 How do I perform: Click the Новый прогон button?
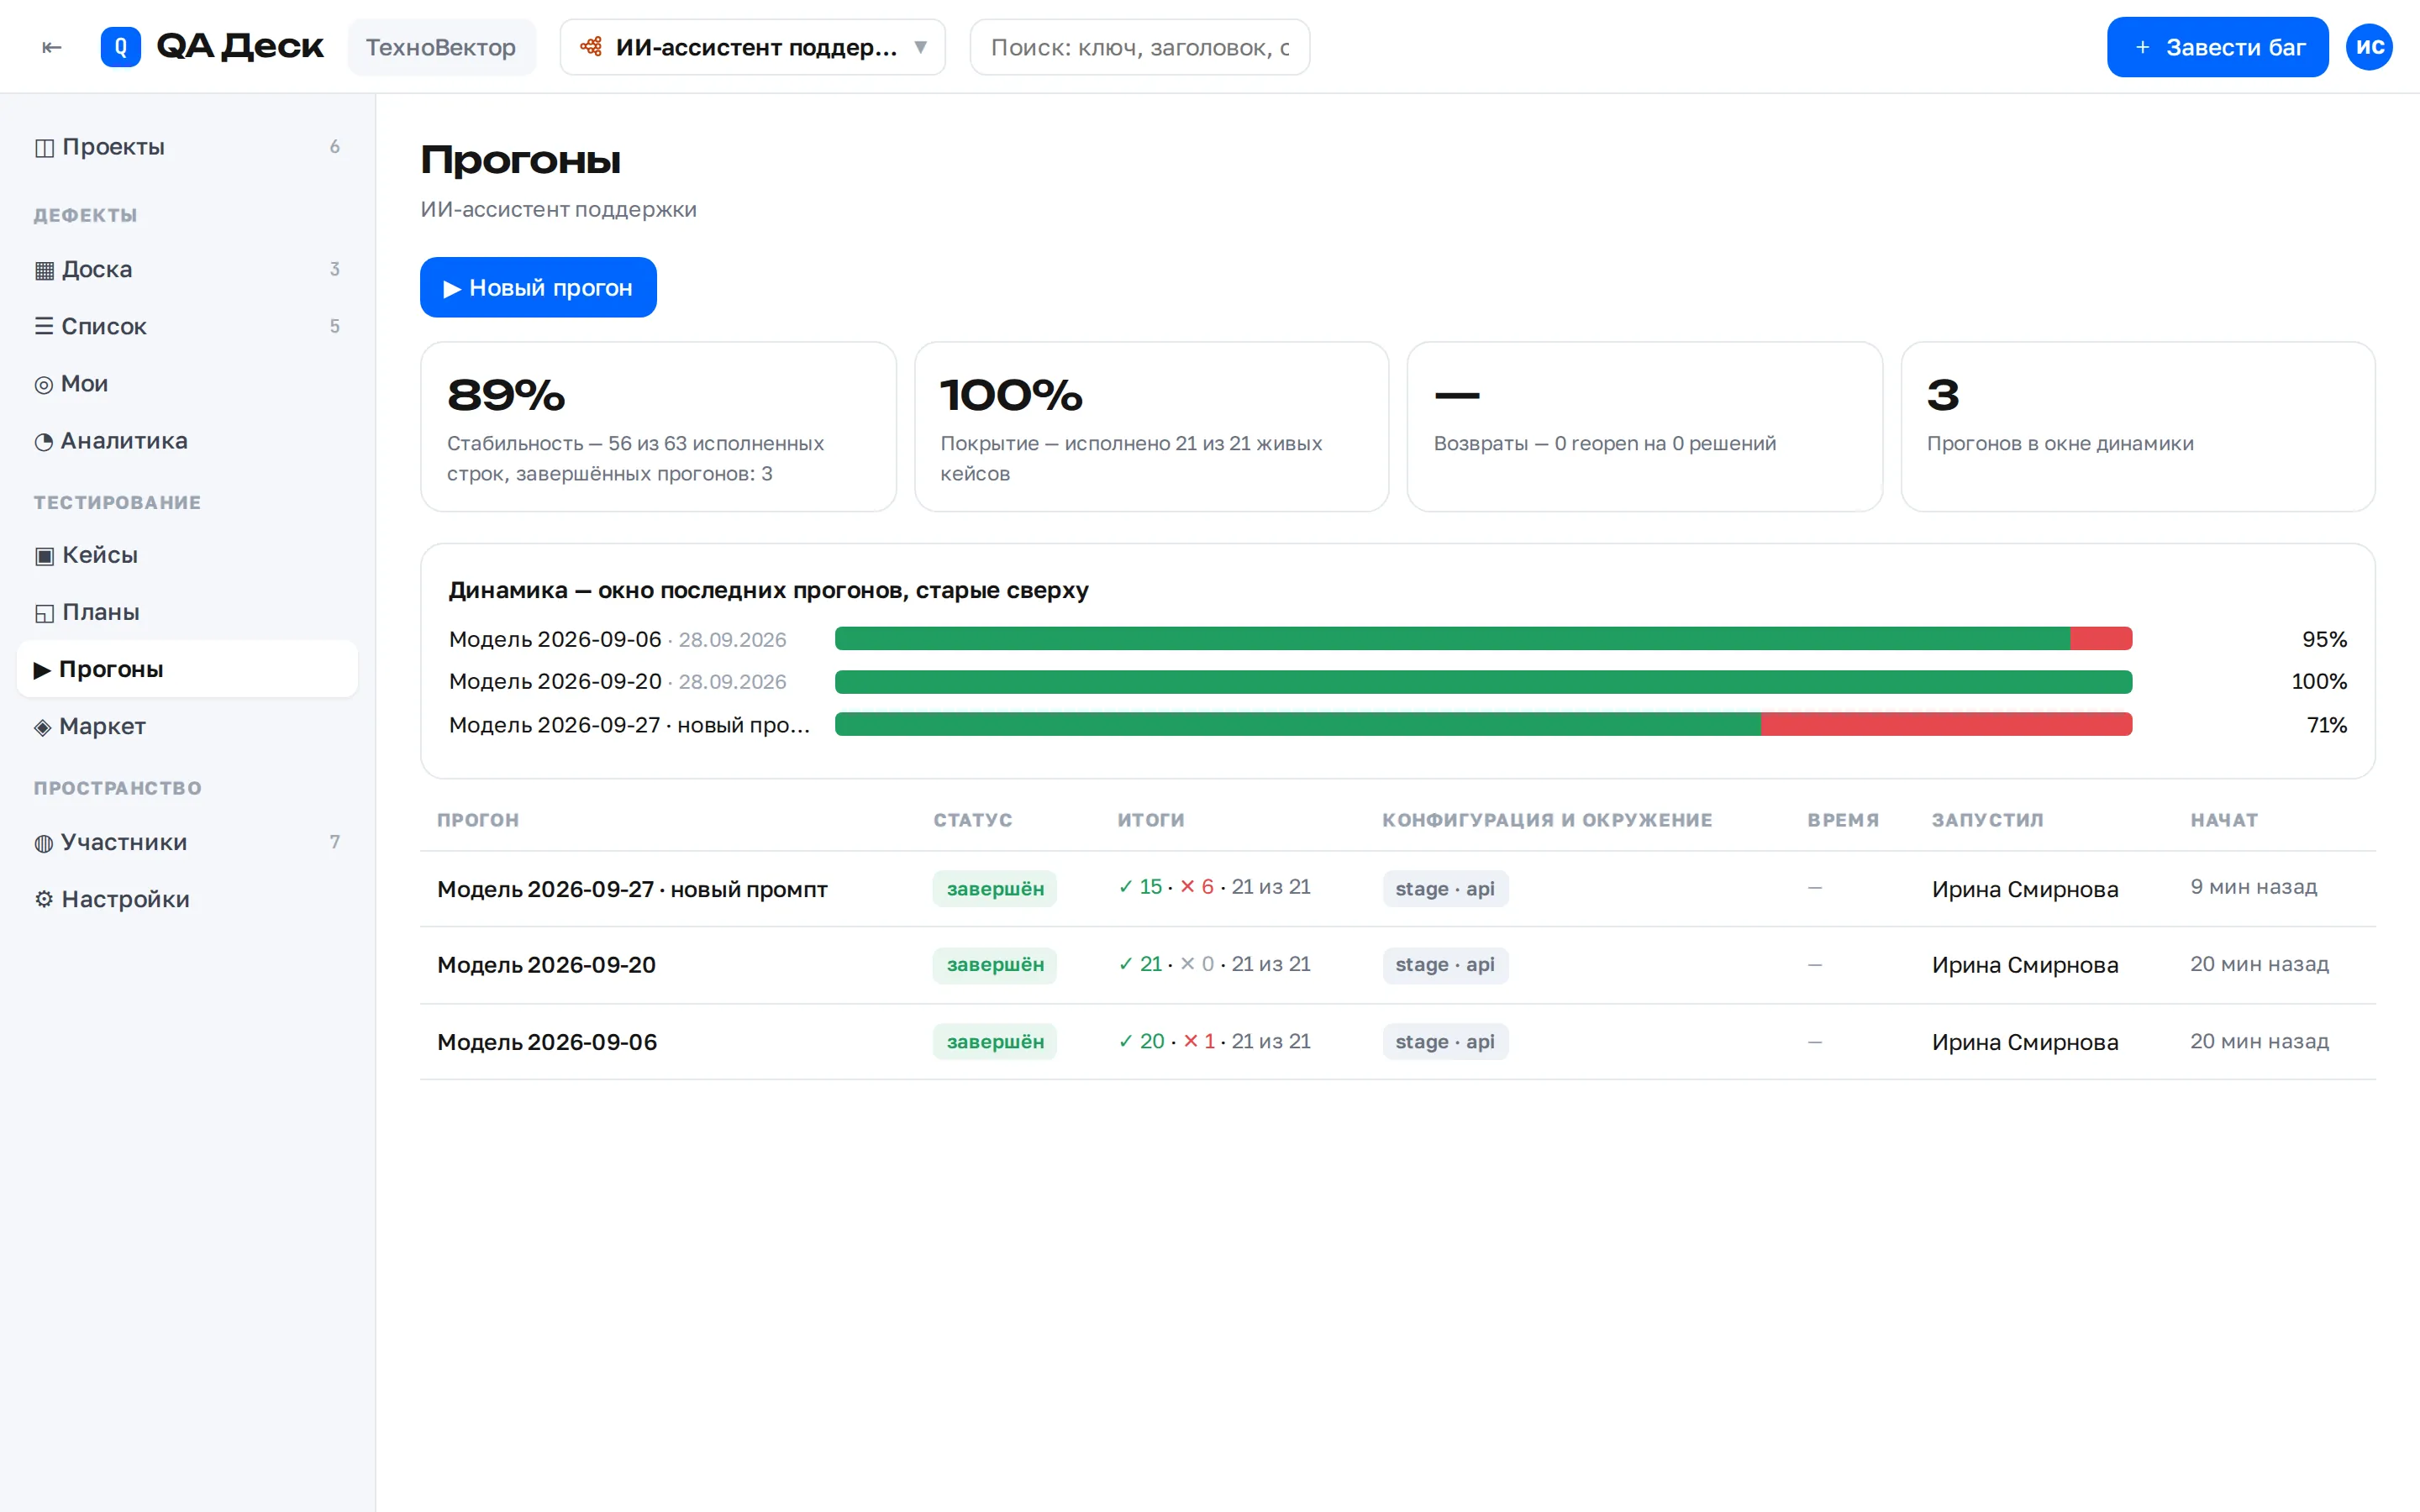pyautogui.click(x=538, y=287)
